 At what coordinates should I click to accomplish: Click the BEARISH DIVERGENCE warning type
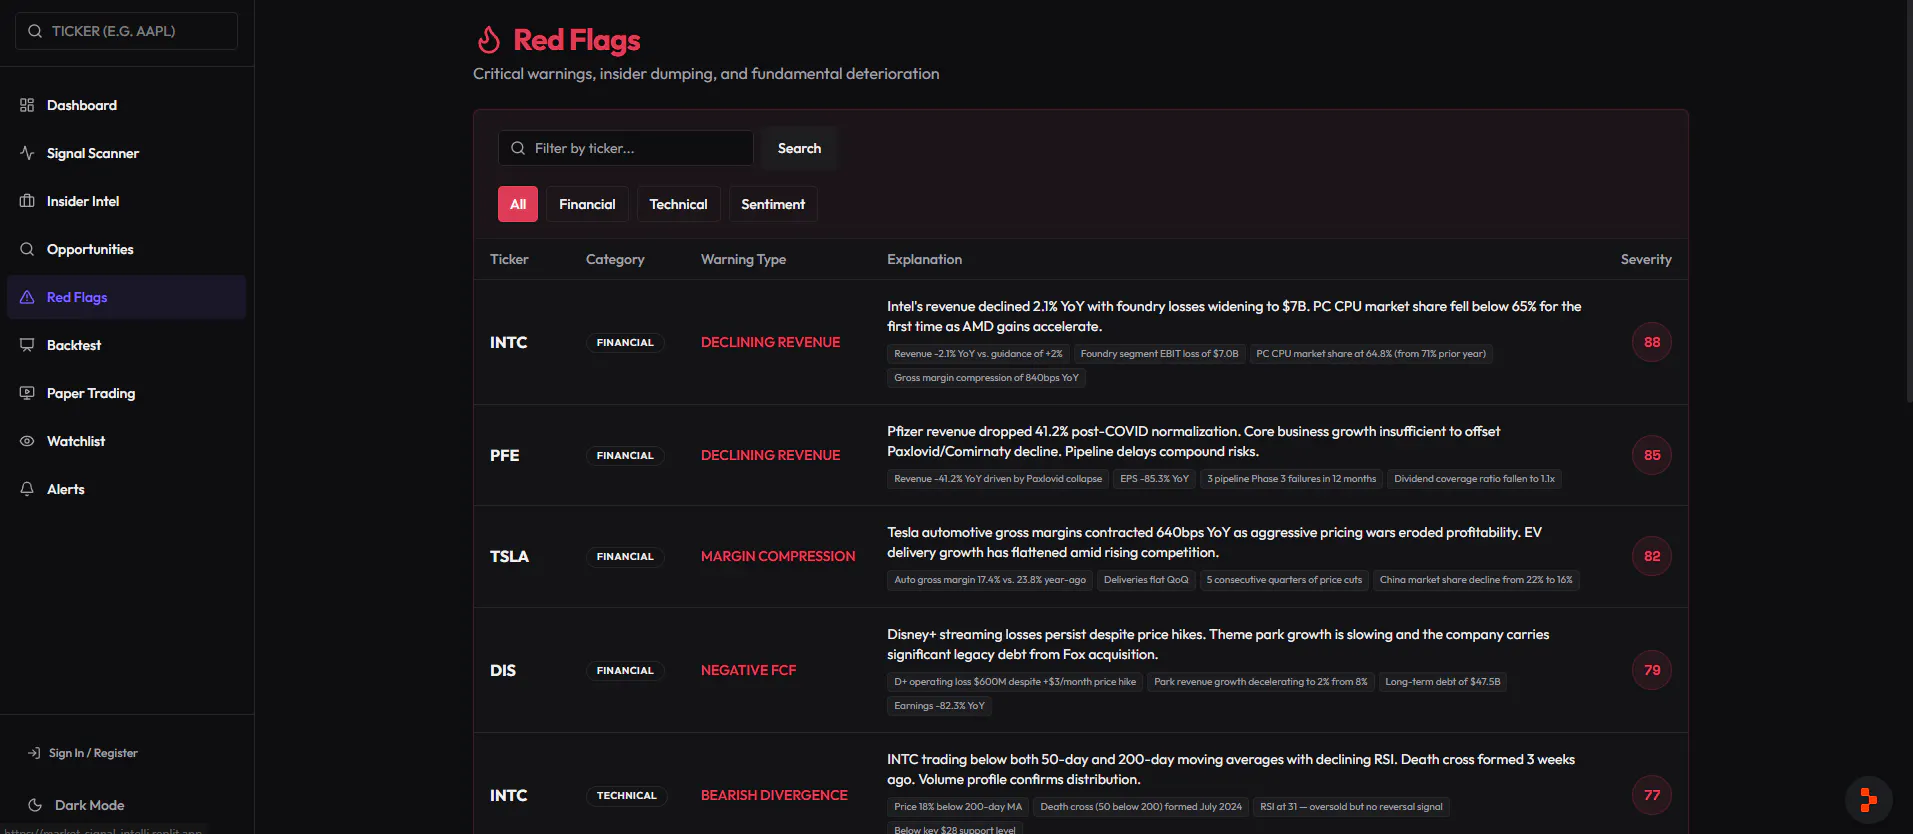[774, 795]
